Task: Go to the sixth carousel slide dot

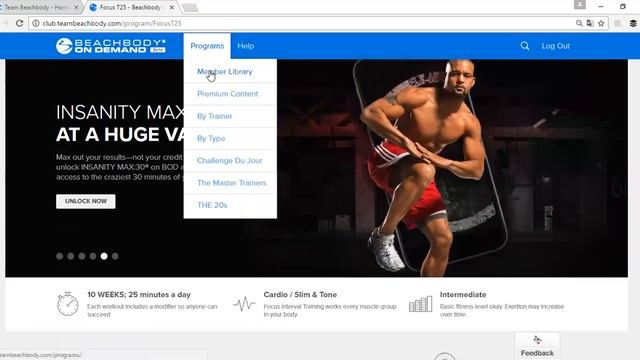Action: [x=115, y=256]
